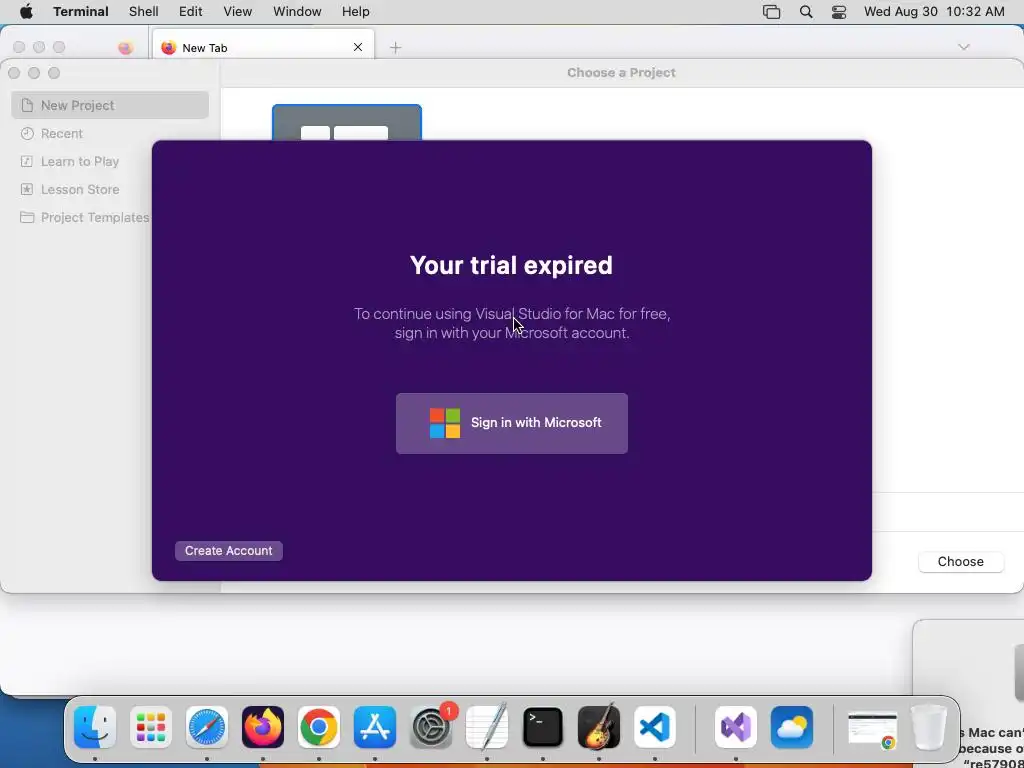Viewport: 1024px width, 768px height.
Task: Click the Microsoft logo on sign-in button
Action: [x=445, y=423]
